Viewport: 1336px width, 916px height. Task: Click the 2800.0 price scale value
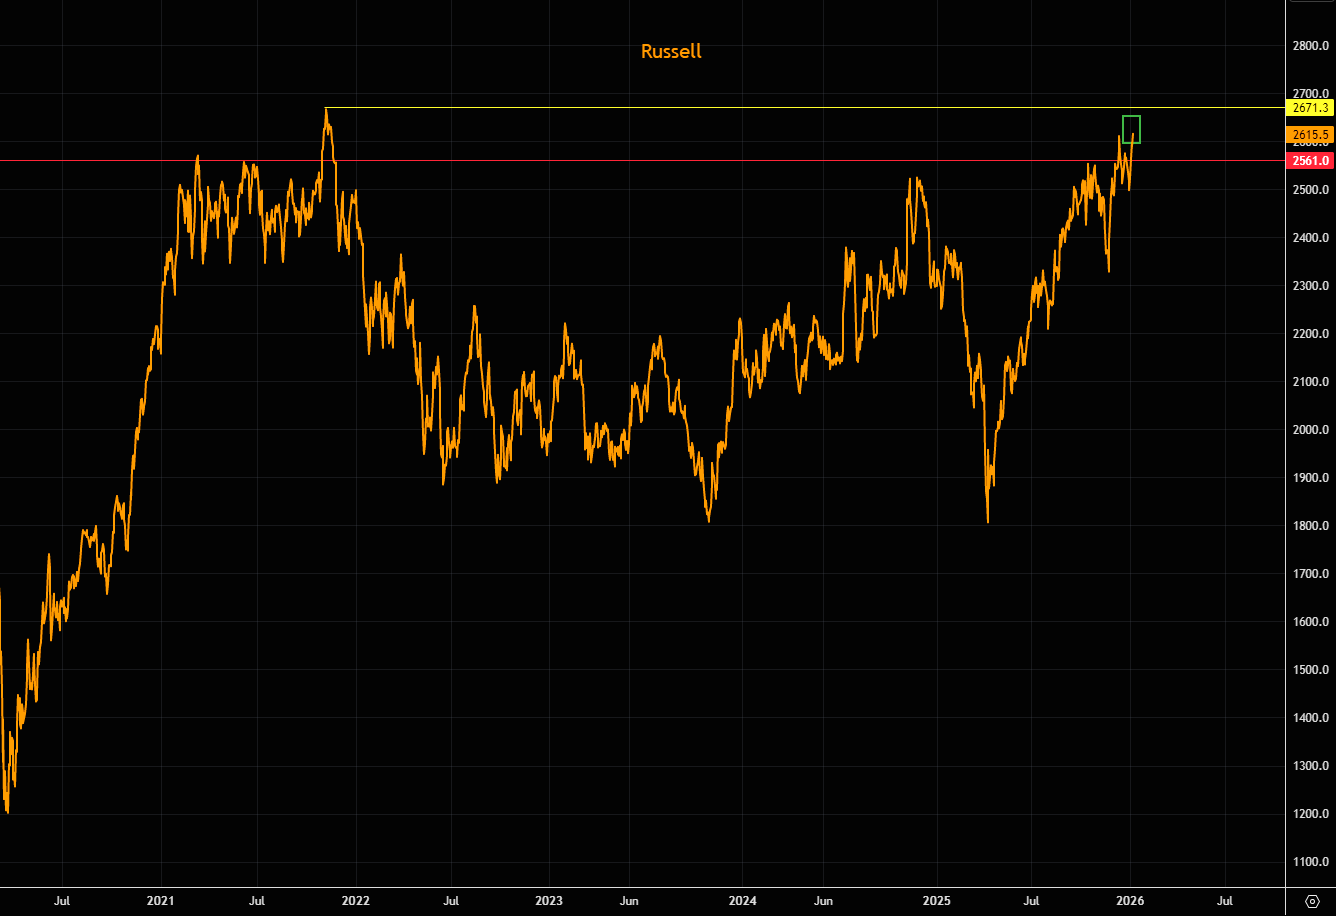pyautogui.click(x=1310, y=46)
